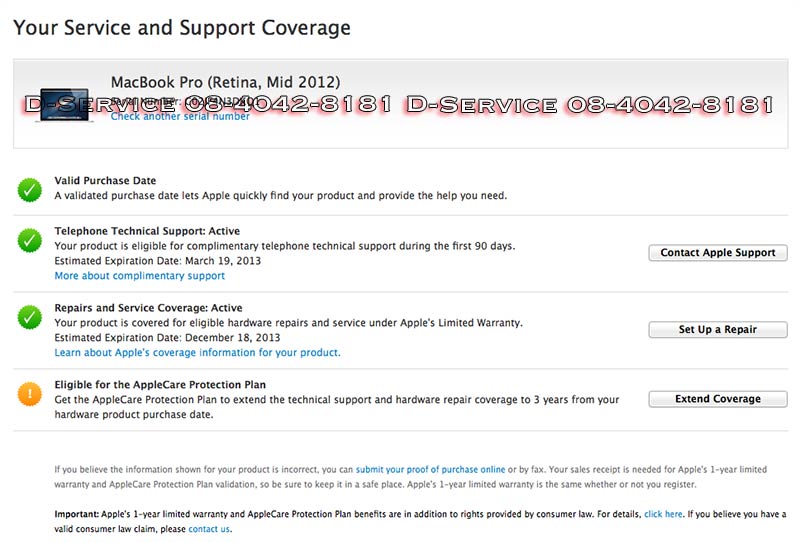Follow the 'click here' consumer law link
800x542 pixels.
[x=663, y=514]
